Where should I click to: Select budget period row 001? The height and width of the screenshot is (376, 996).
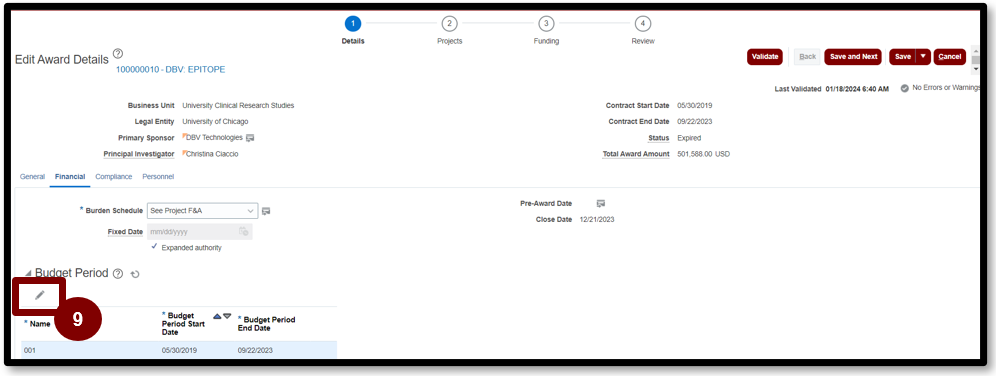point(179,350)
